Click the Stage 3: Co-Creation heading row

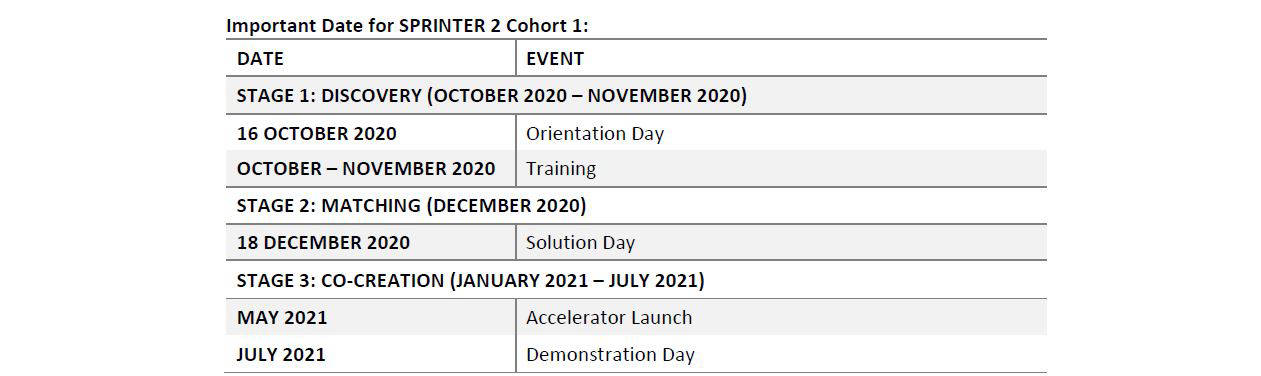tap(635, 281)
